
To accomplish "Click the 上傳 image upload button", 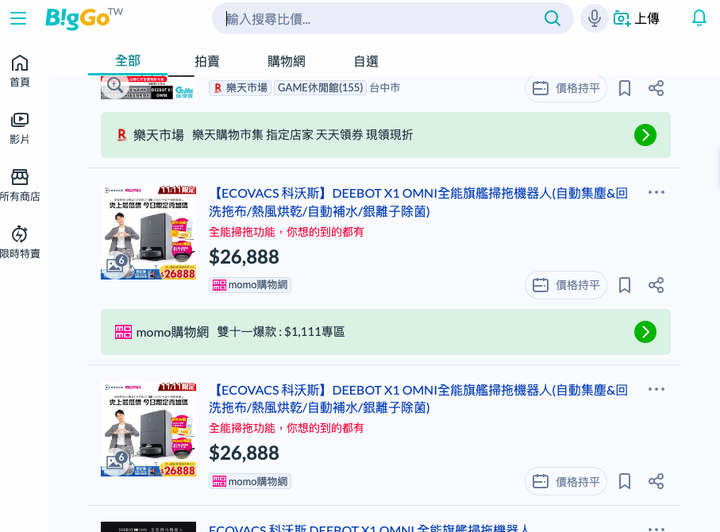I will [636, 18].
